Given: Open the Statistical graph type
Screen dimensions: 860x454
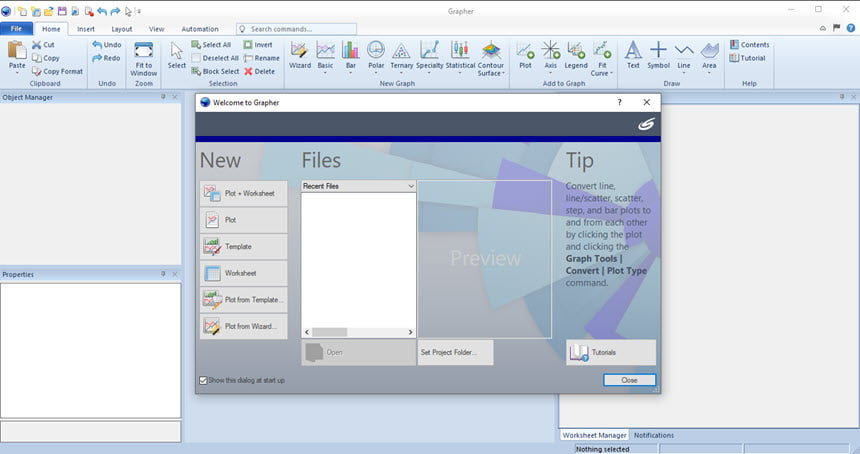Looking at the screenshot, I should point(460,56).
